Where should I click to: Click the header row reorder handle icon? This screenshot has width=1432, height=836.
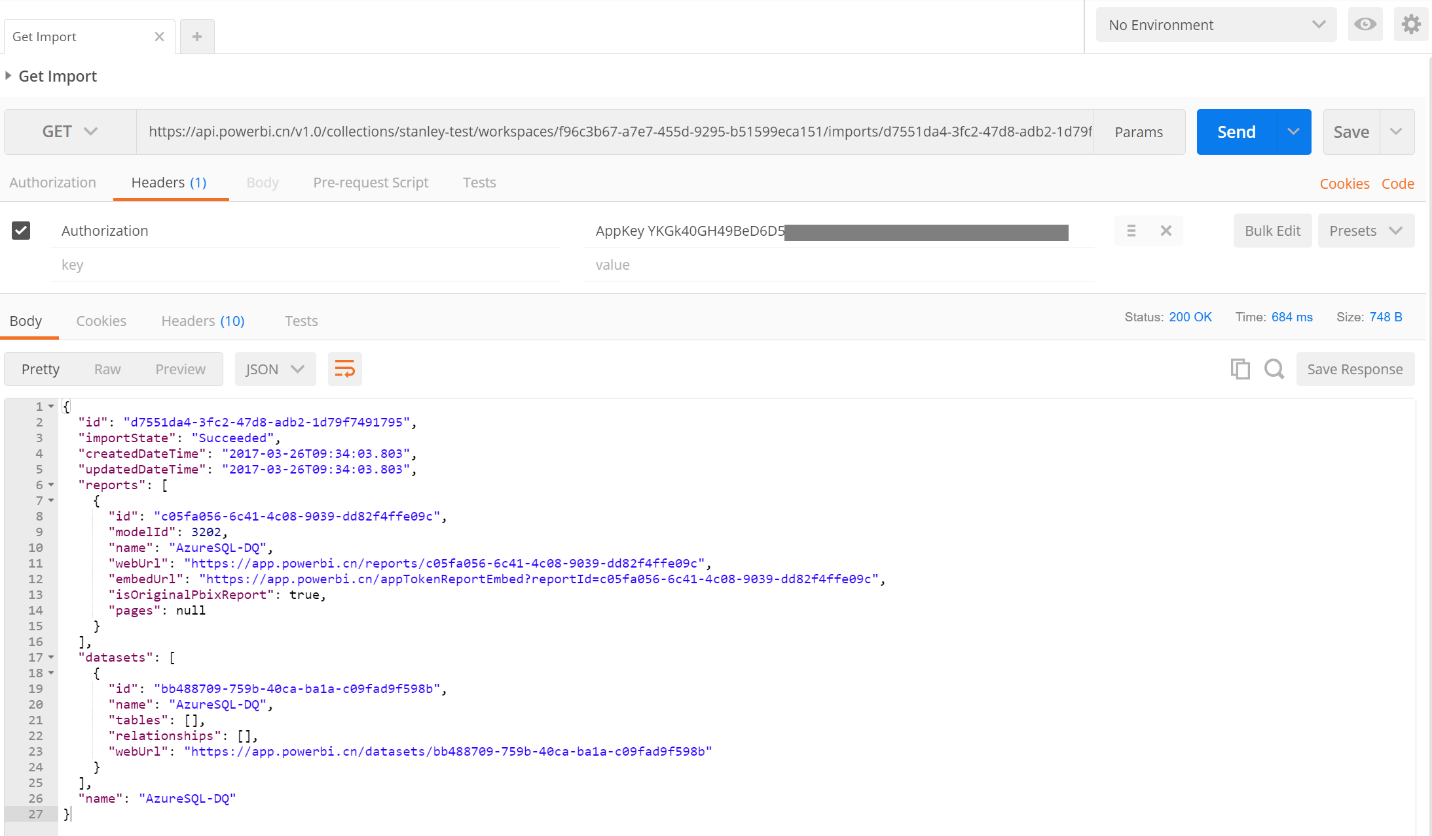point(1131,231)
